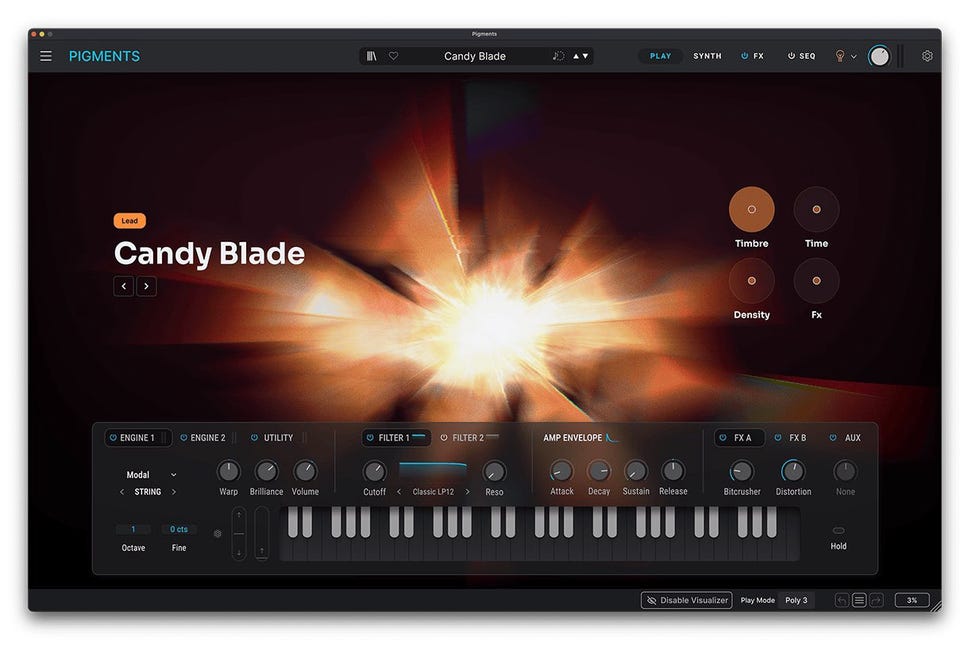Click Disable Visualizer button

(687, 600)
